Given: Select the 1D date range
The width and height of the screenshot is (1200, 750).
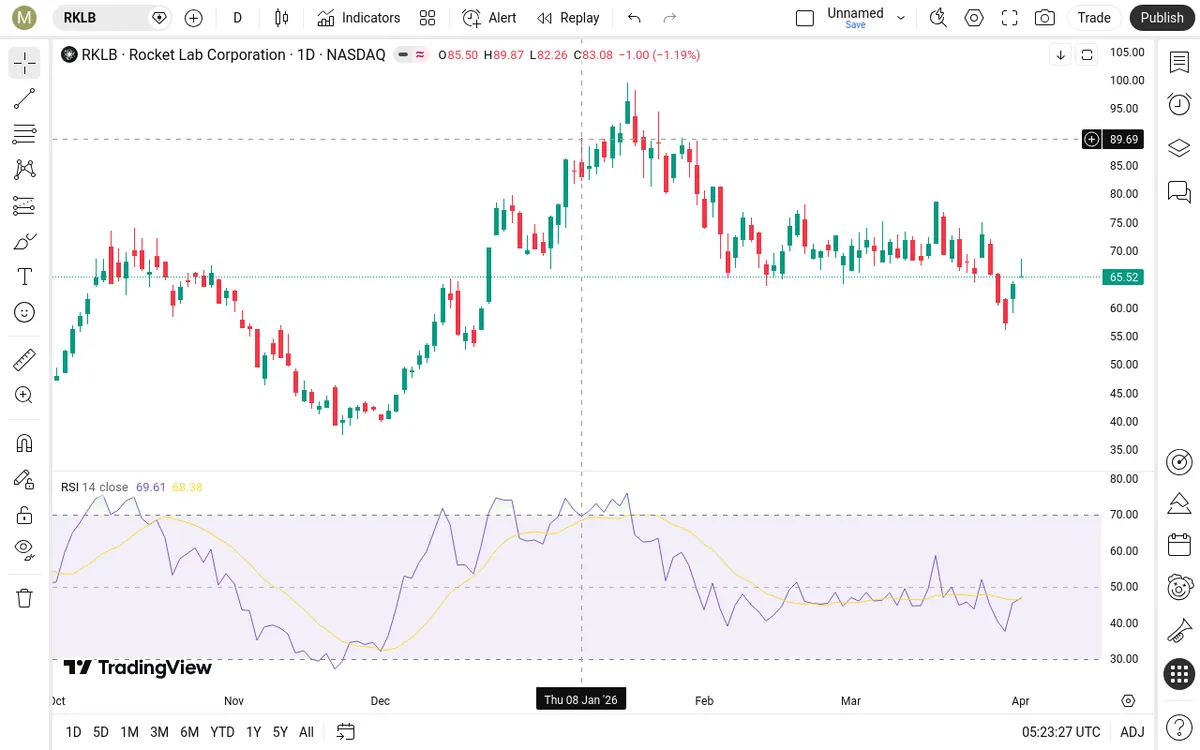Looking at the screenshot, I should [x=73, y=732].
